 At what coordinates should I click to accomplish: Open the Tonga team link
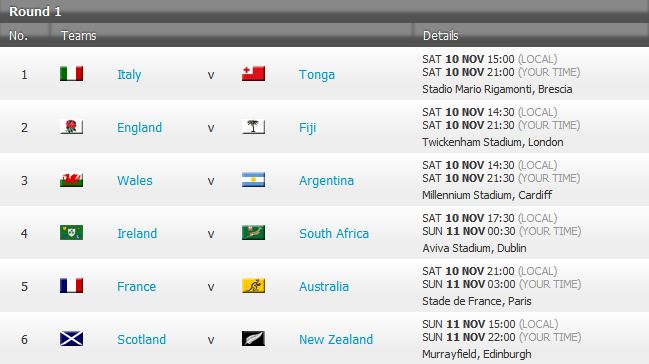tap(317, 75)
